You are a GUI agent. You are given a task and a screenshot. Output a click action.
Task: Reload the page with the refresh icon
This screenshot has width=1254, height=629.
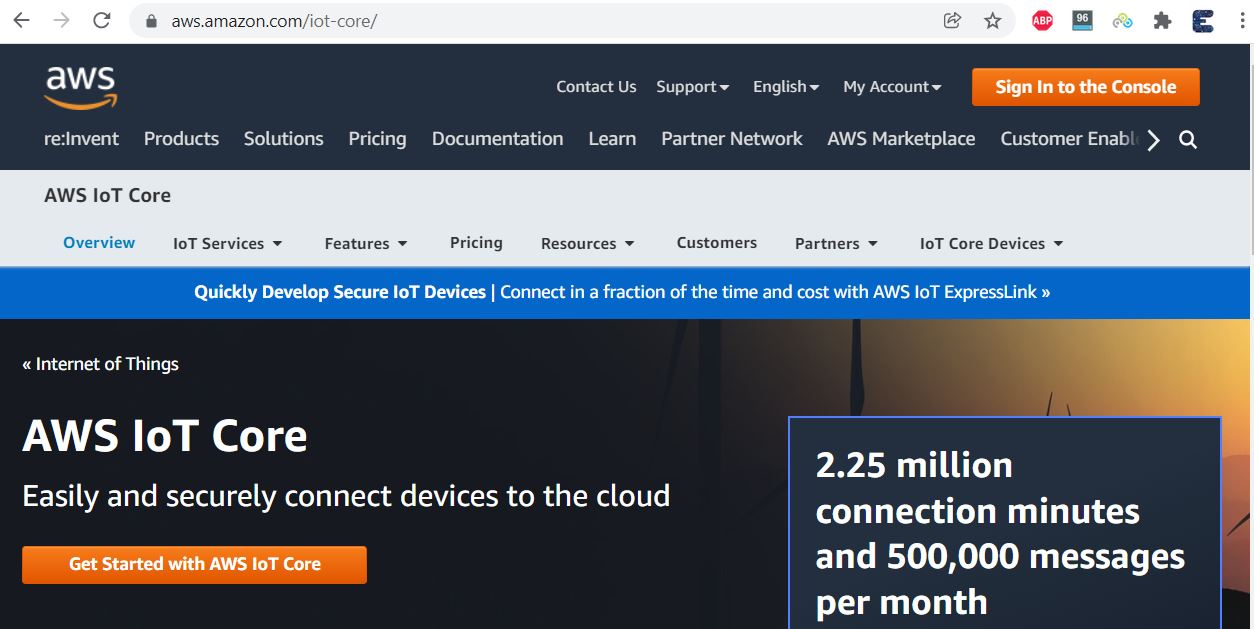[x=101, y=20]
